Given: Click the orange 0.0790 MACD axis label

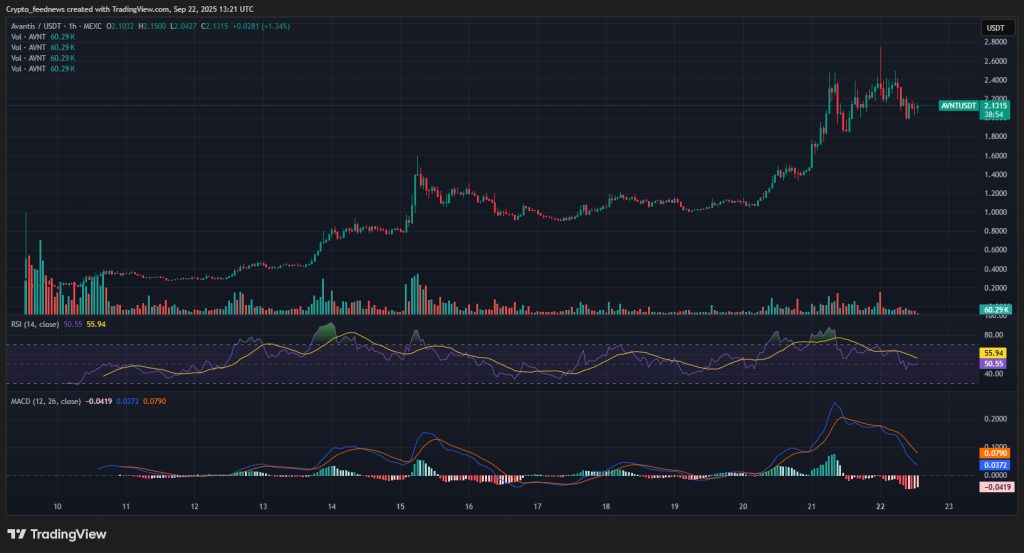Looking at the screenshot, I should point(994,453).
